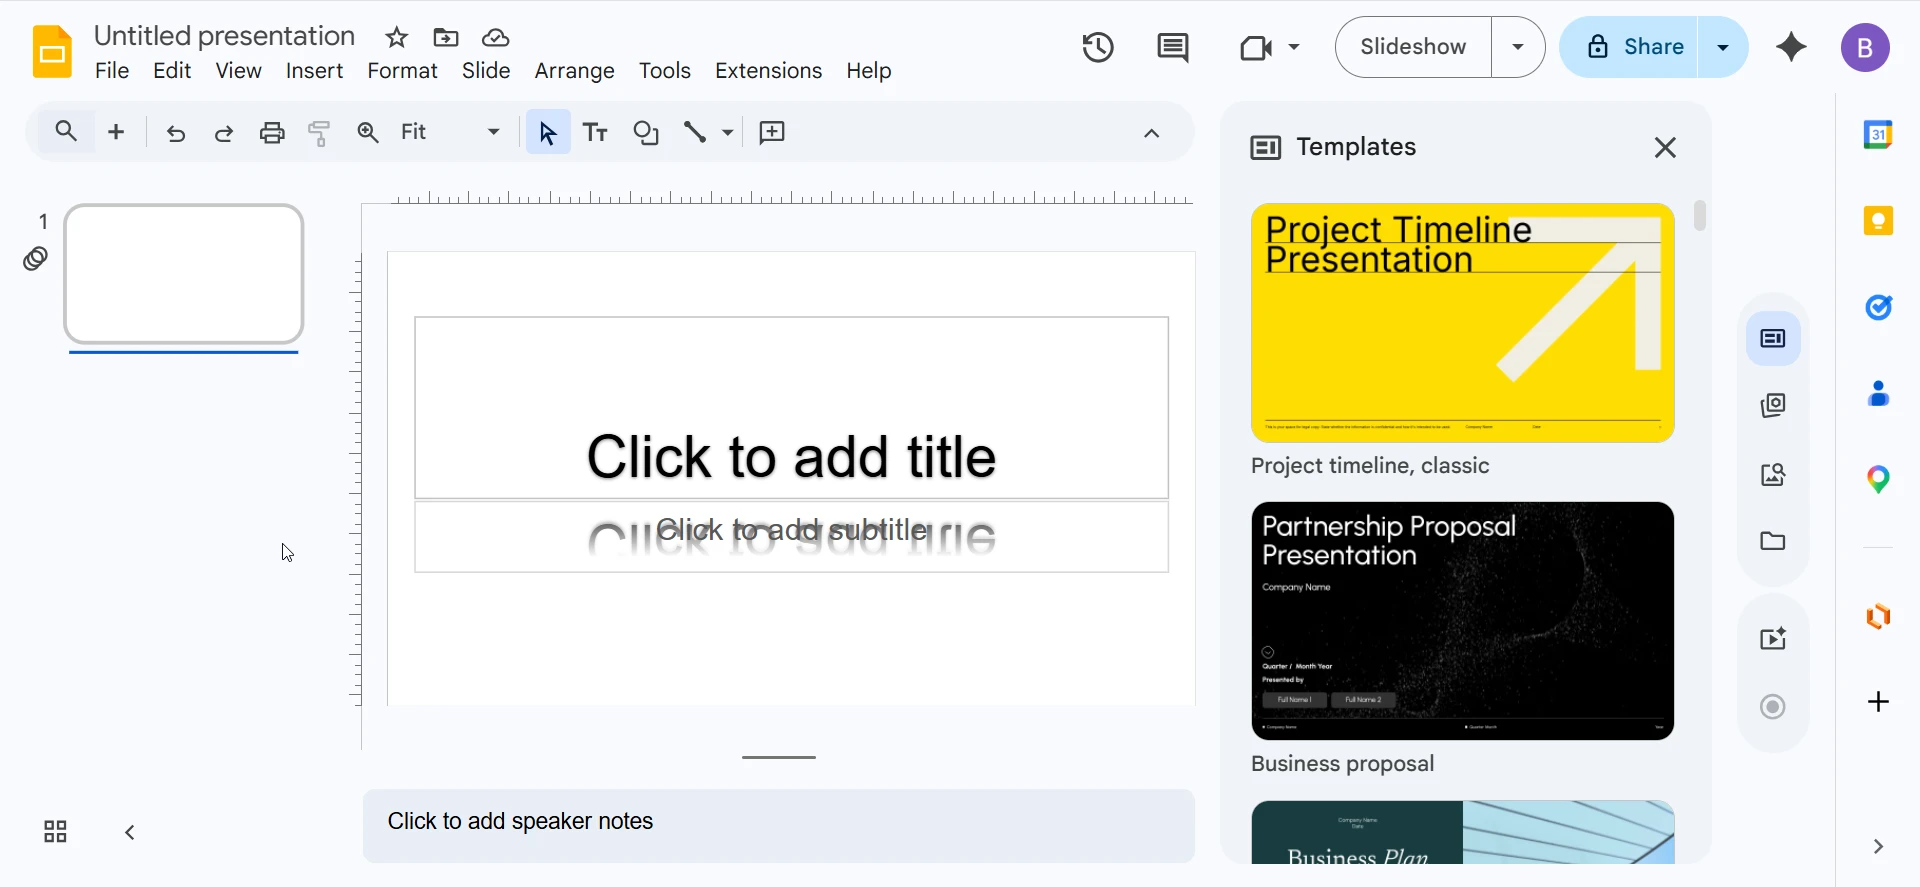Open the comments panel icon

coord(1172,48)
